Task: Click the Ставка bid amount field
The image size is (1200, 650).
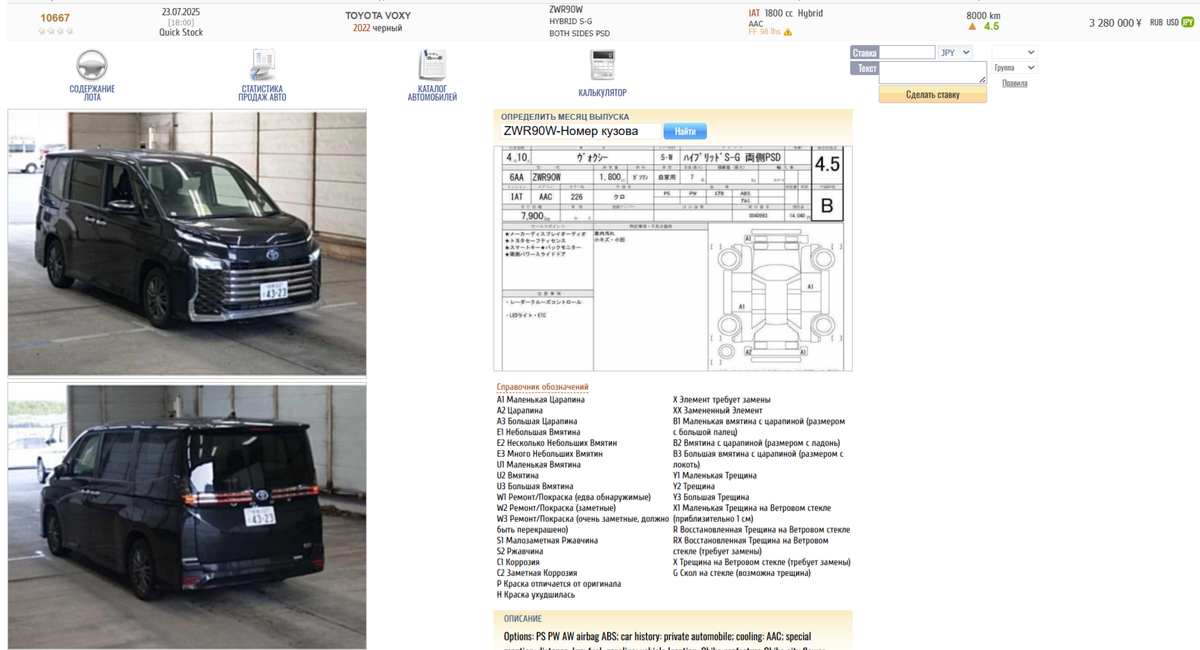Action: pyautogui.click(x=907, y=52)
